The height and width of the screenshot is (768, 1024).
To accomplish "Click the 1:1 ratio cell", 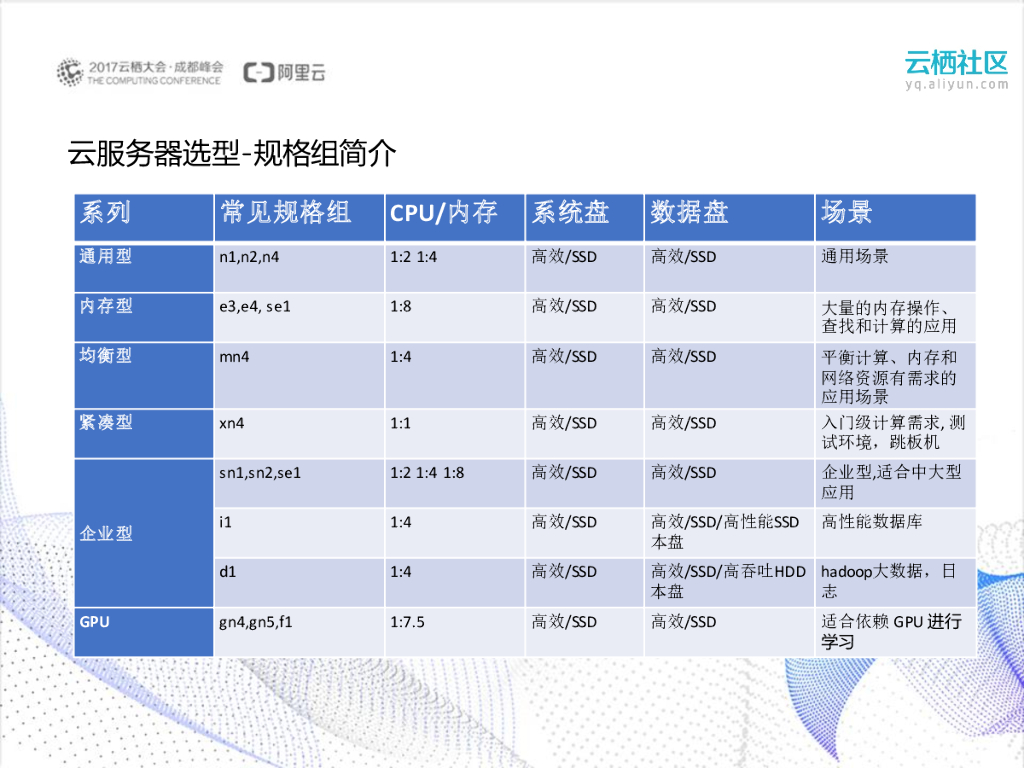I will [455, 434].
